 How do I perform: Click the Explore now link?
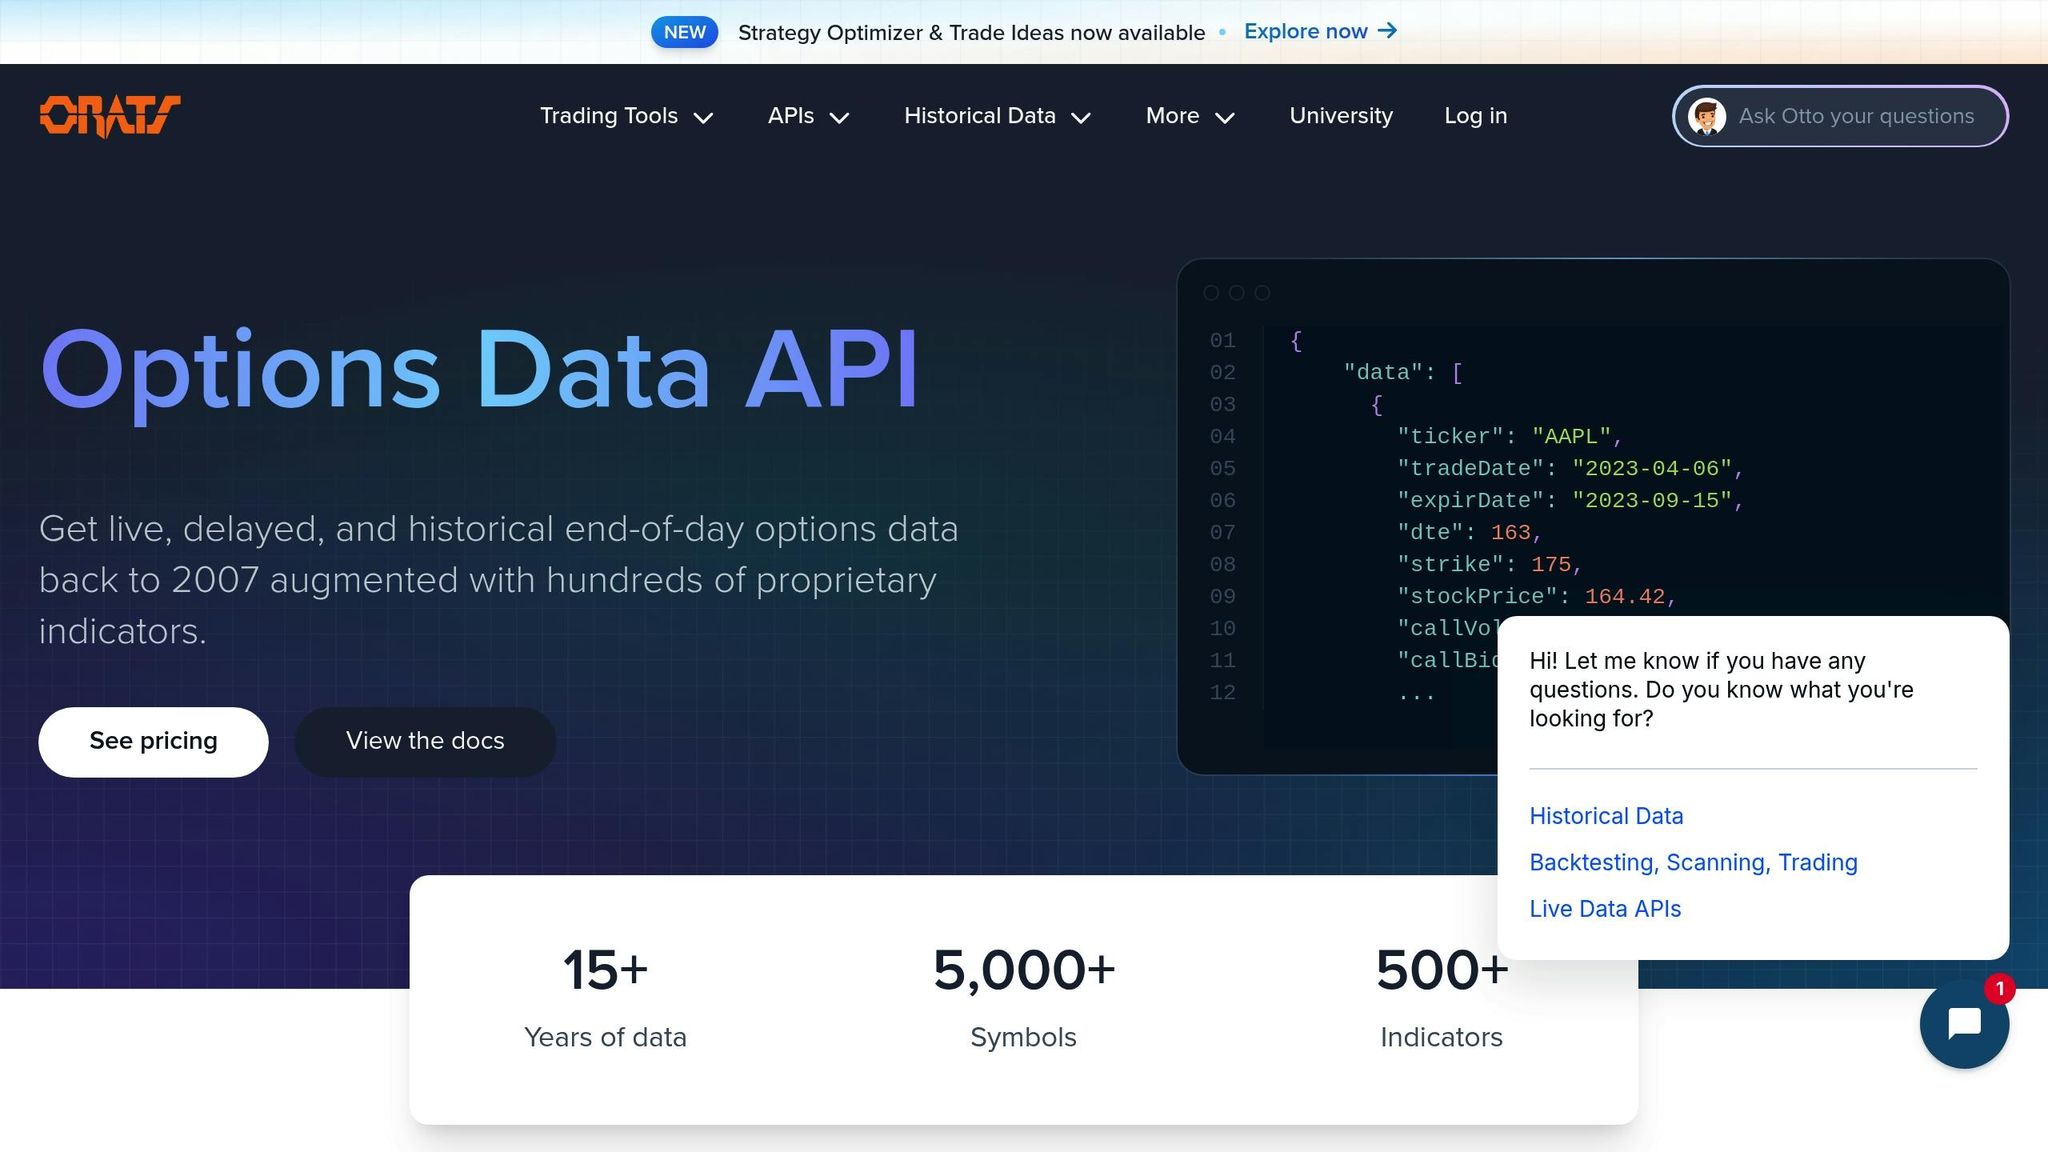click(1305, 31)
